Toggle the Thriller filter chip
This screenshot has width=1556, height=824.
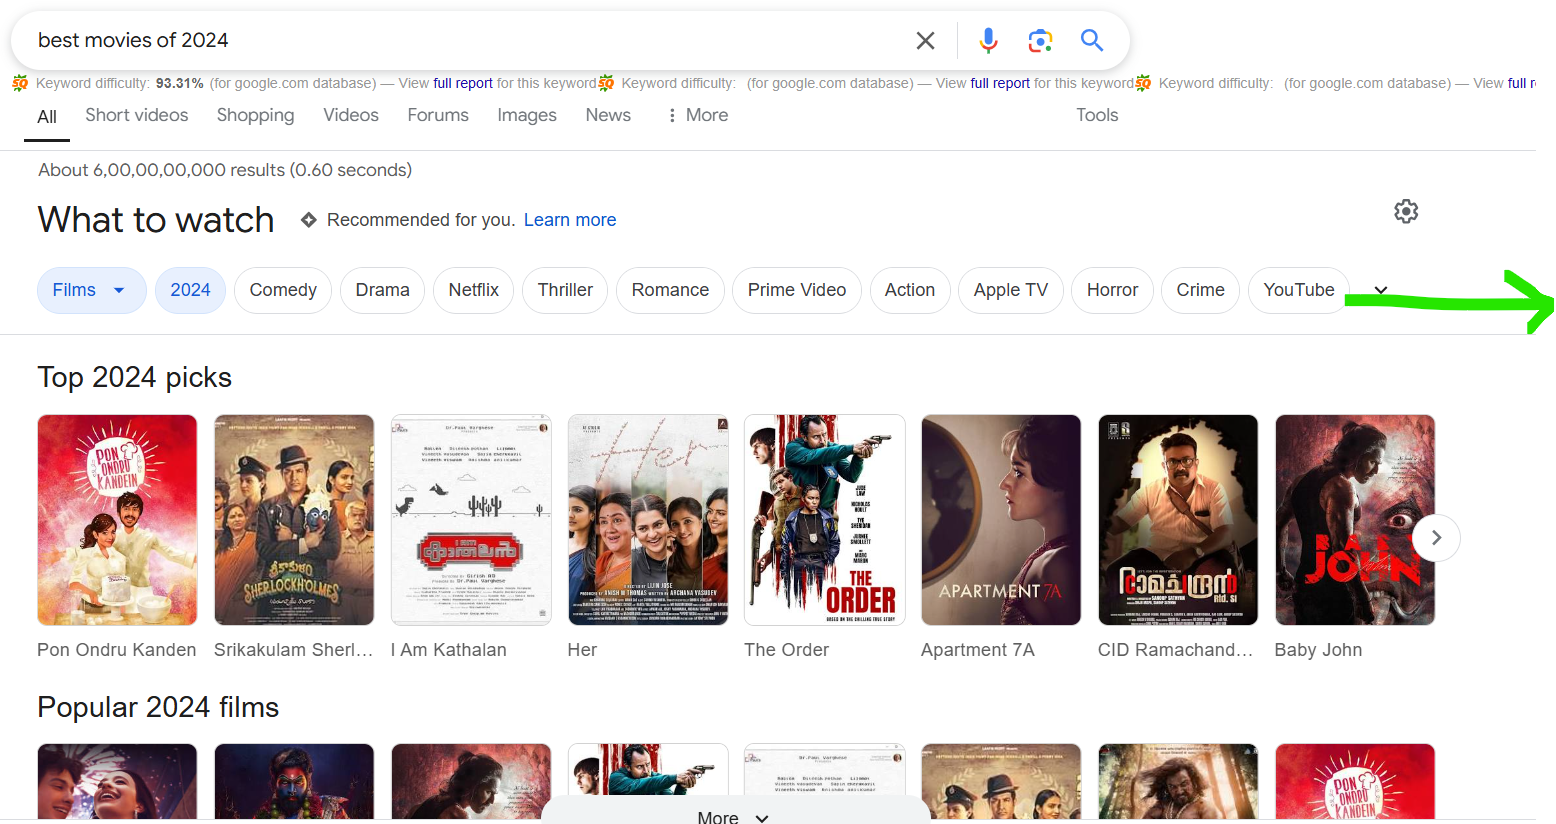(x=565, y=290)
